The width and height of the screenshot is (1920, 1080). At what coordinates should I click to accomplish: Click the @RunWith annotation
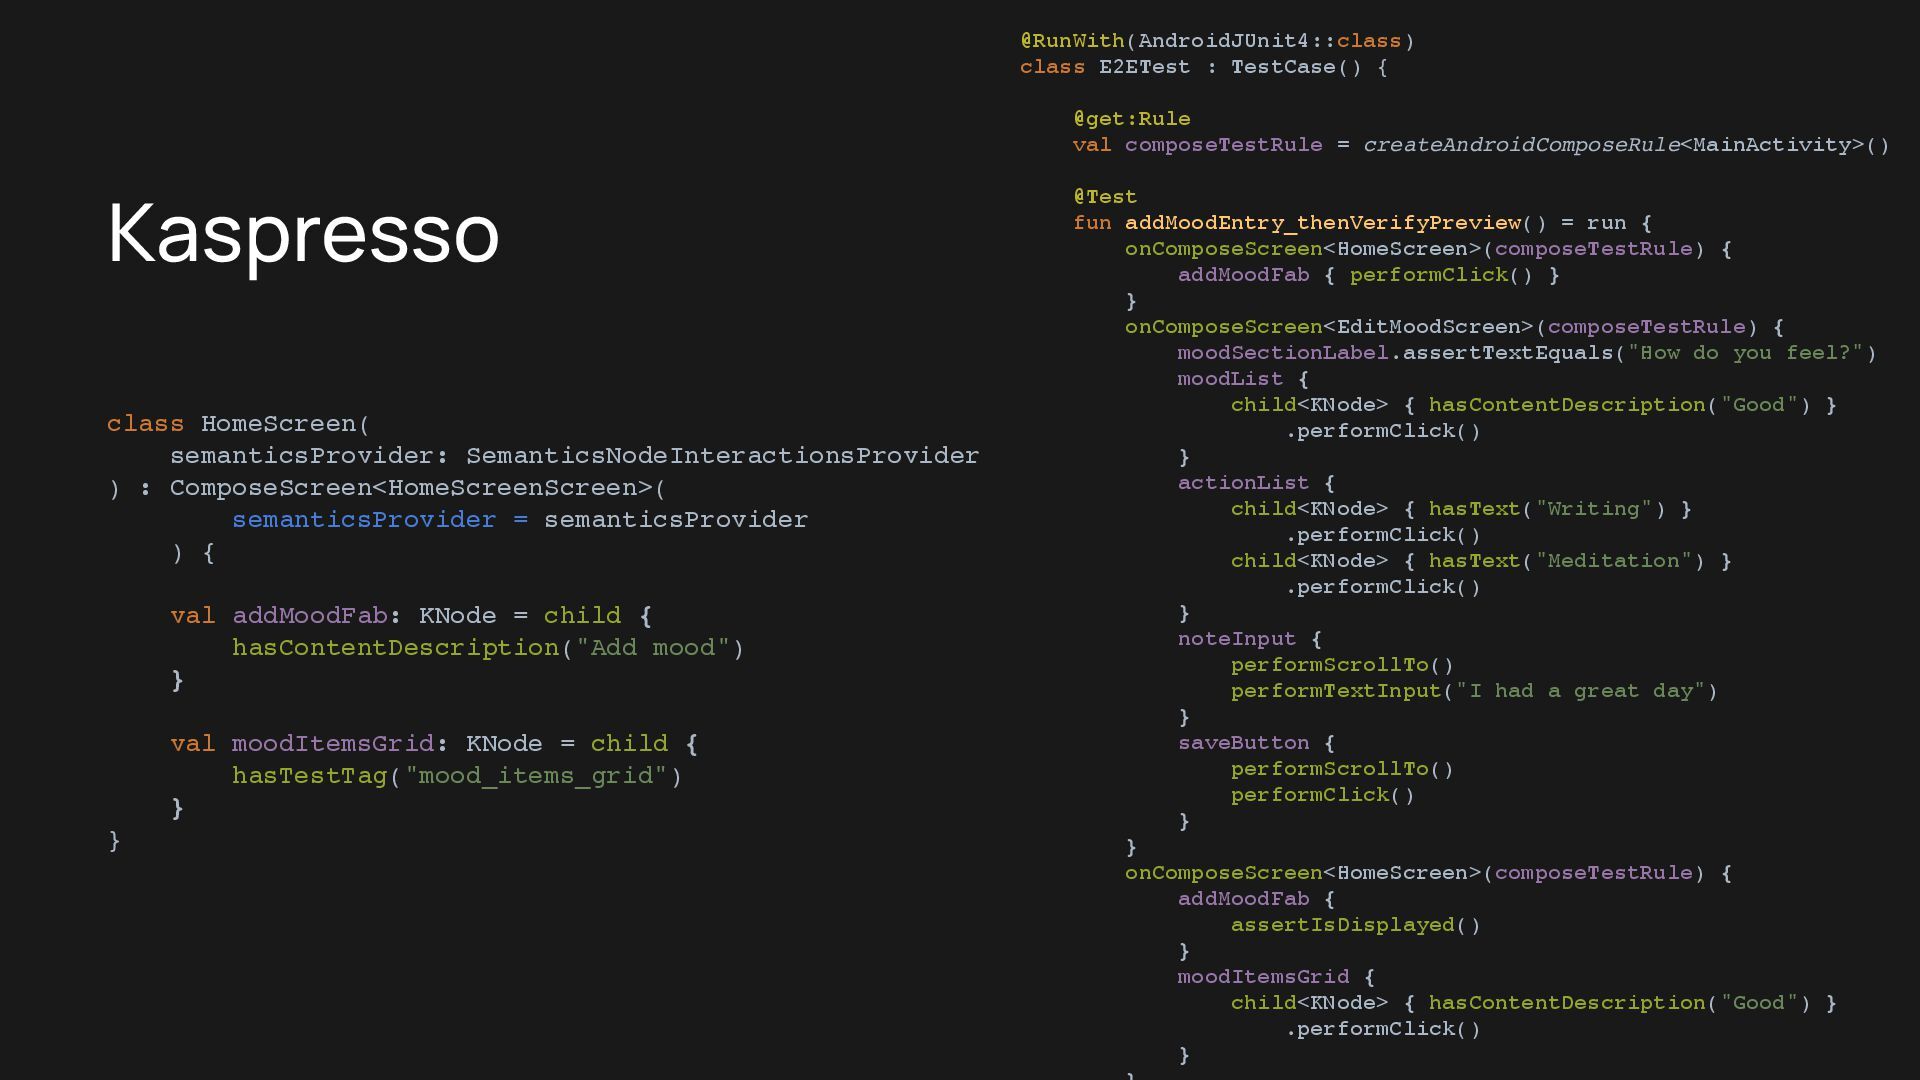[1072, 41]
